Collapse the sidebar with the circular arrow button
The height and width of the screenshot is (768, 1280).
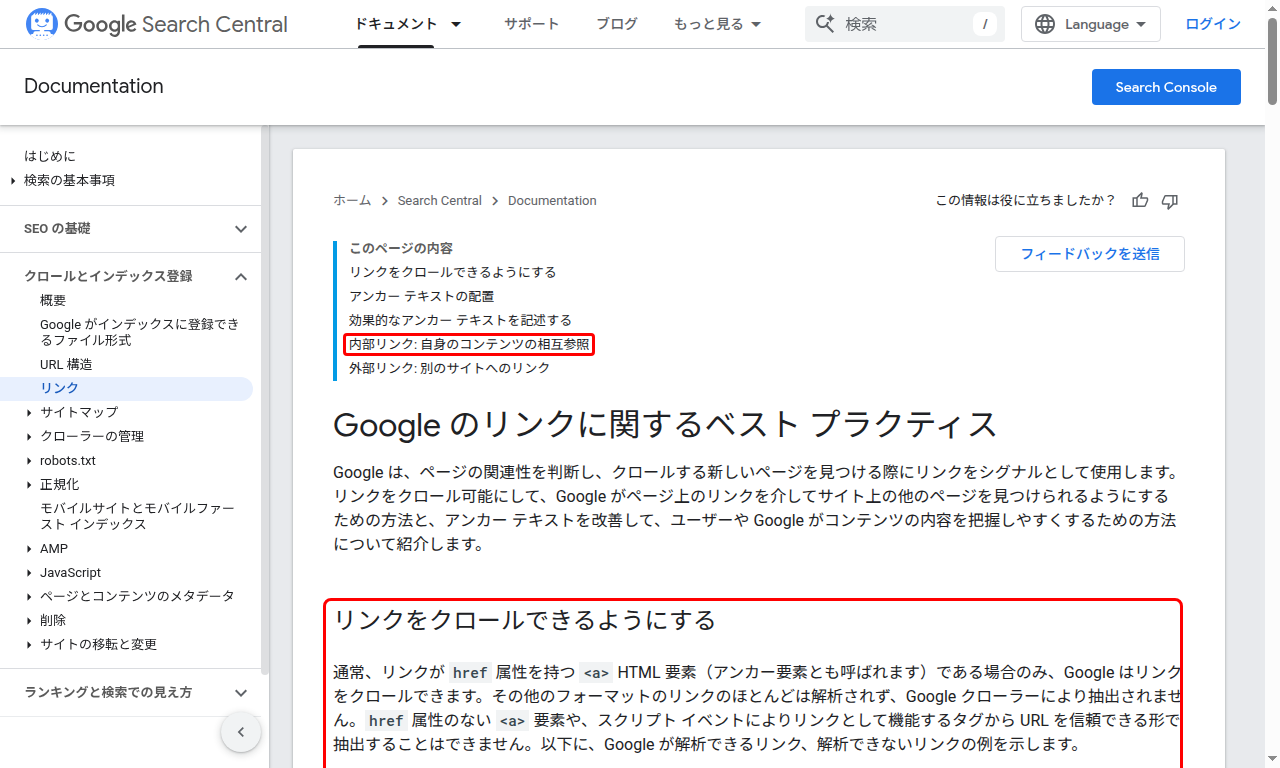(241, 732)
